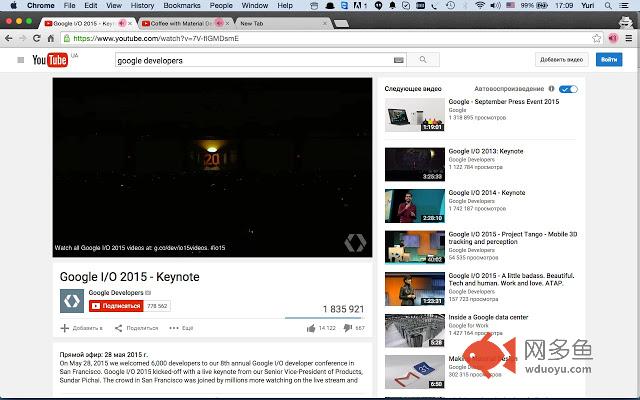Click the video player area
The width and height of the screenshot is (640, 400).
click(212, 167)
